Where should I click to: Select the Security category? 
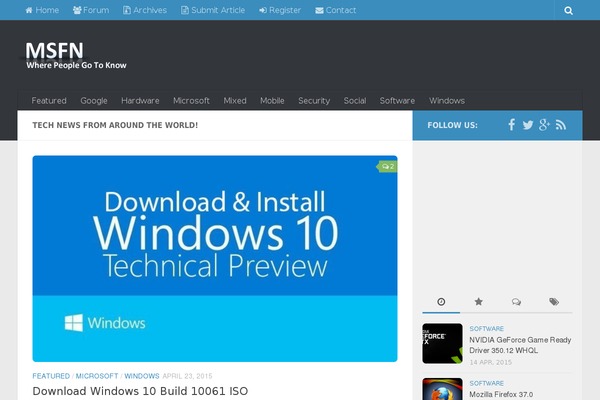pyautogui.click(x=314, y=101)
